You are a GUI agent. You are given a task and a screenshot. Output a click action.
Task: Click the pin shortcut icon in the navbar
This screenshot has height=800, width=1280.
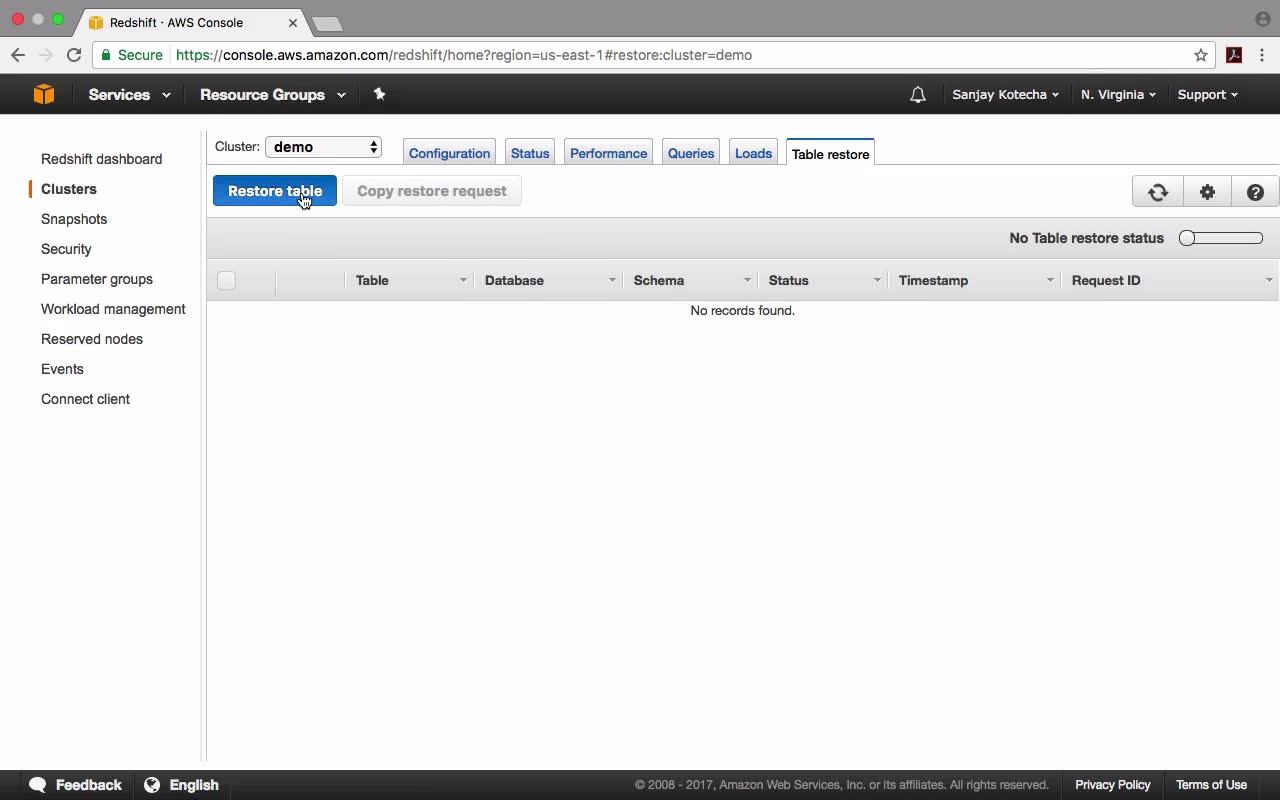pyautogui.click(x=379, y=94)
